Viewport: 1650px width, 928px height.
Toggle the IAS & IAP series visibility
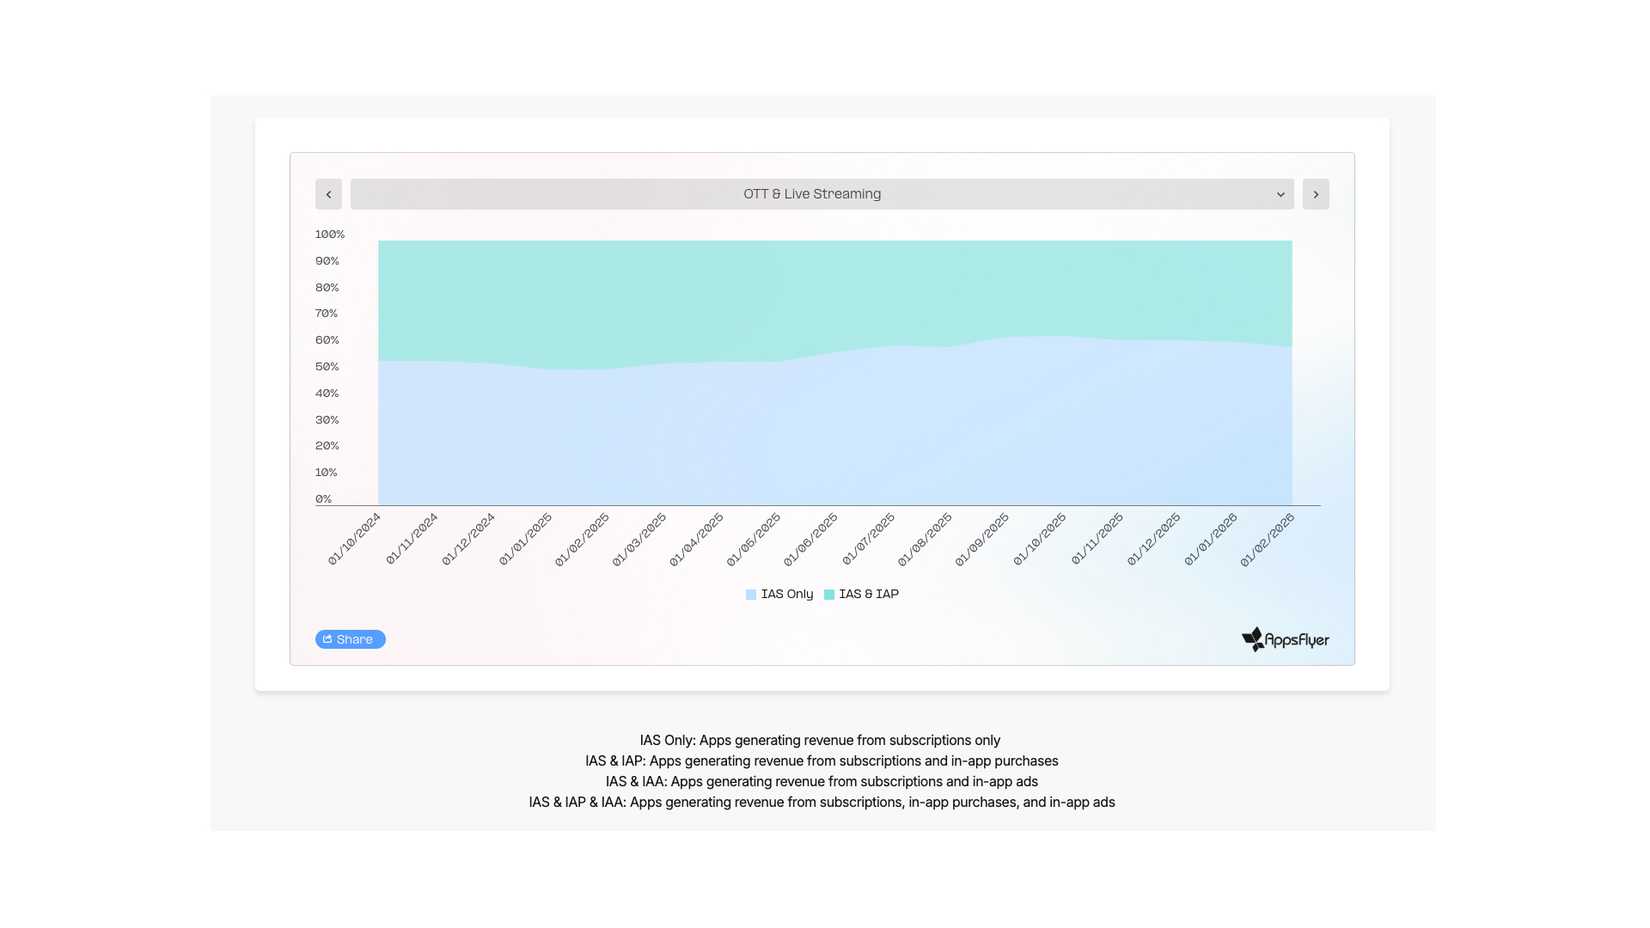(861, 594)
